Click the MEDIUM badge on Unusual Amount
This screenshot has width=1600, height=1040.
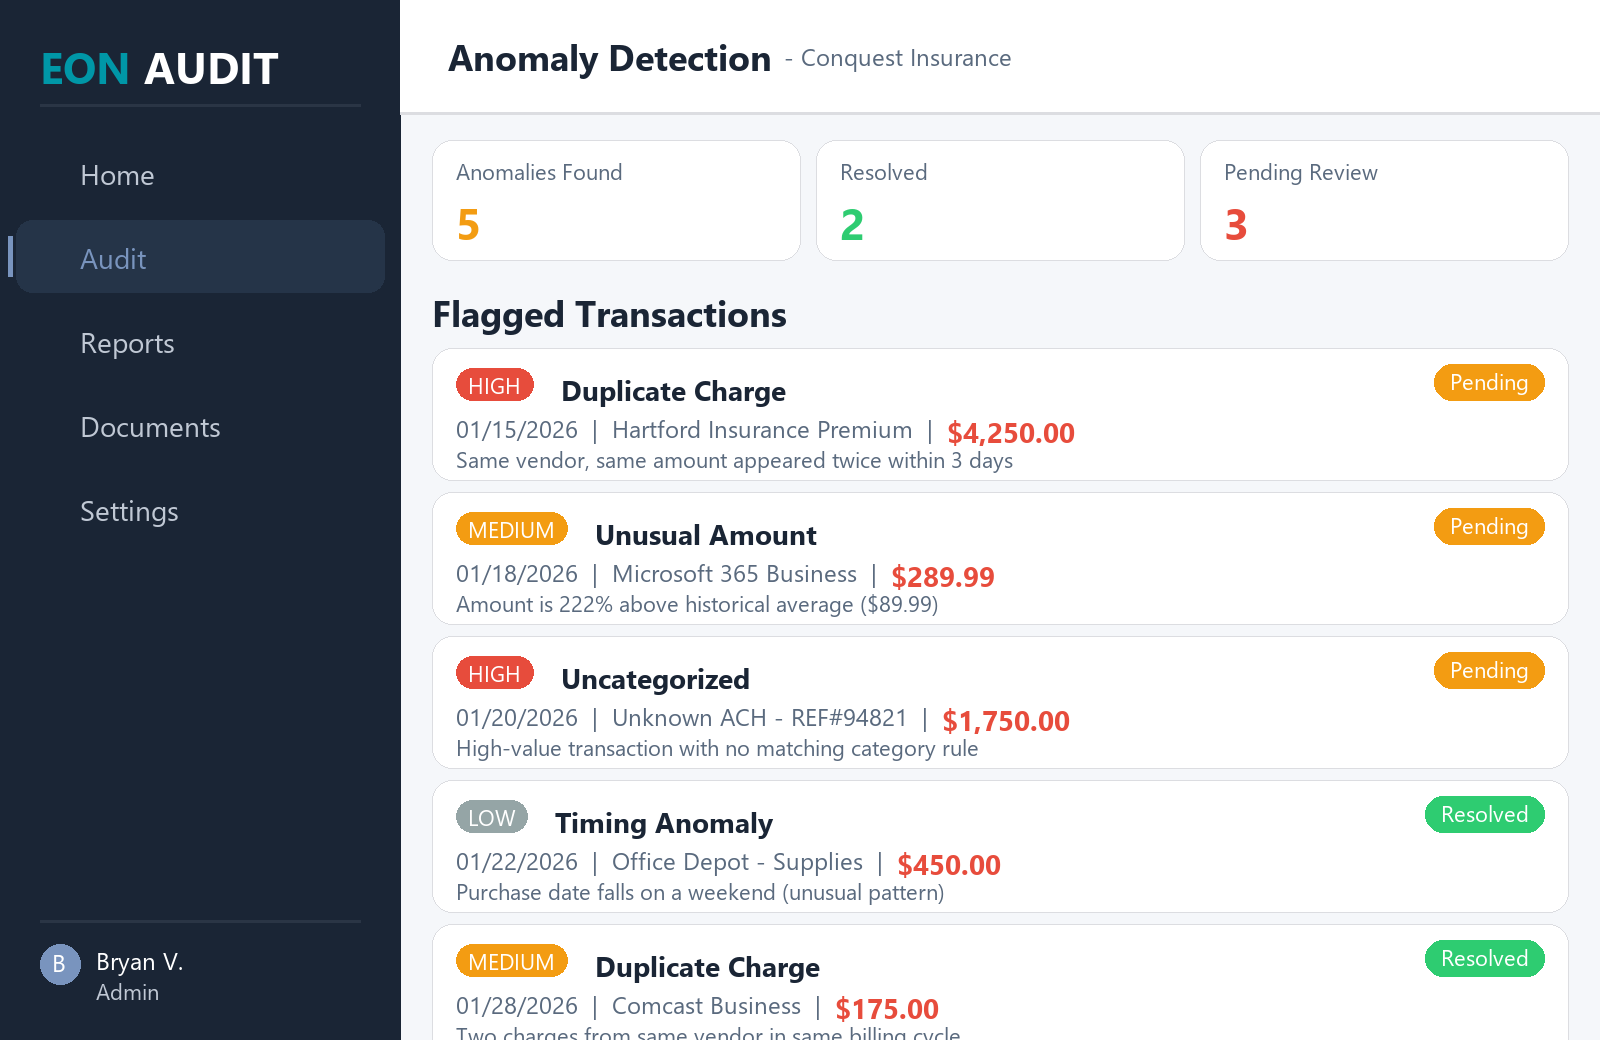(x=512, y=528)
